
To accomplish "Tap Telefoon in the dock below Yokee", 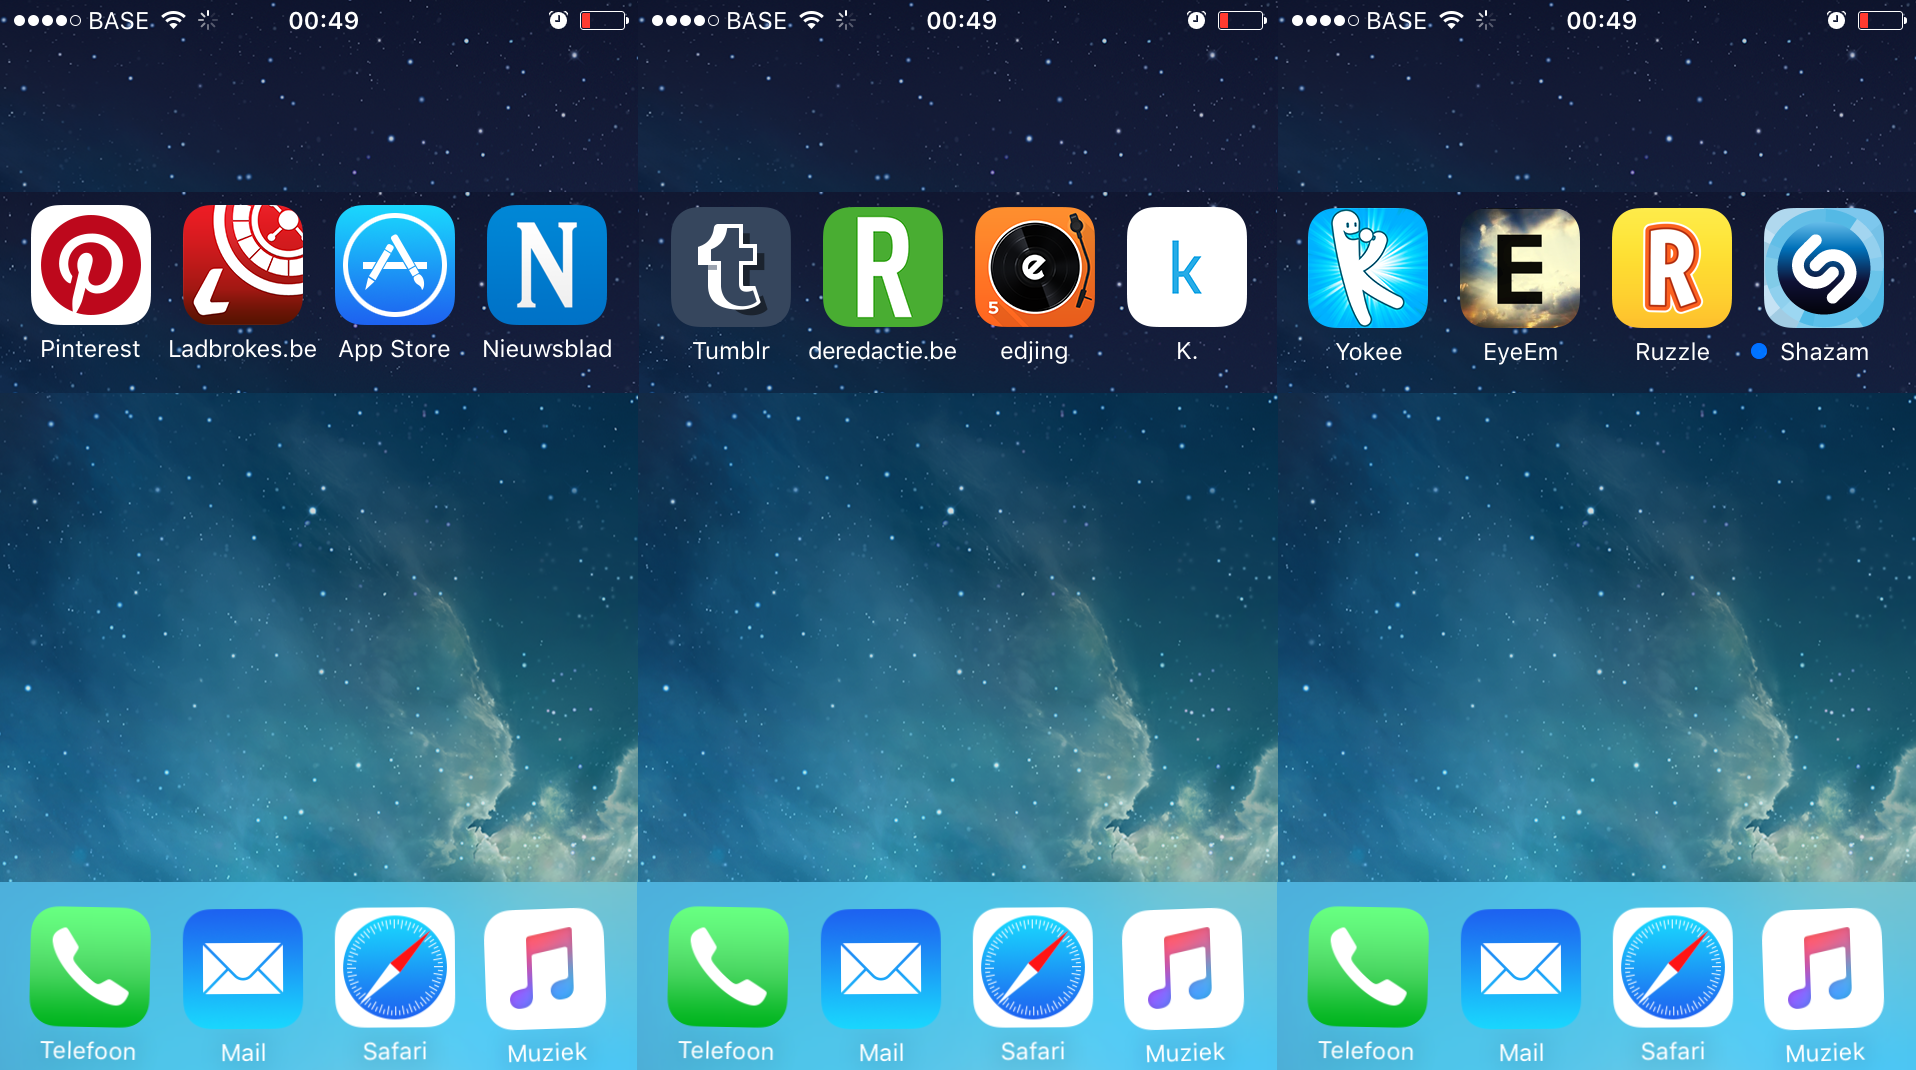I will (x=1367, y=967).
